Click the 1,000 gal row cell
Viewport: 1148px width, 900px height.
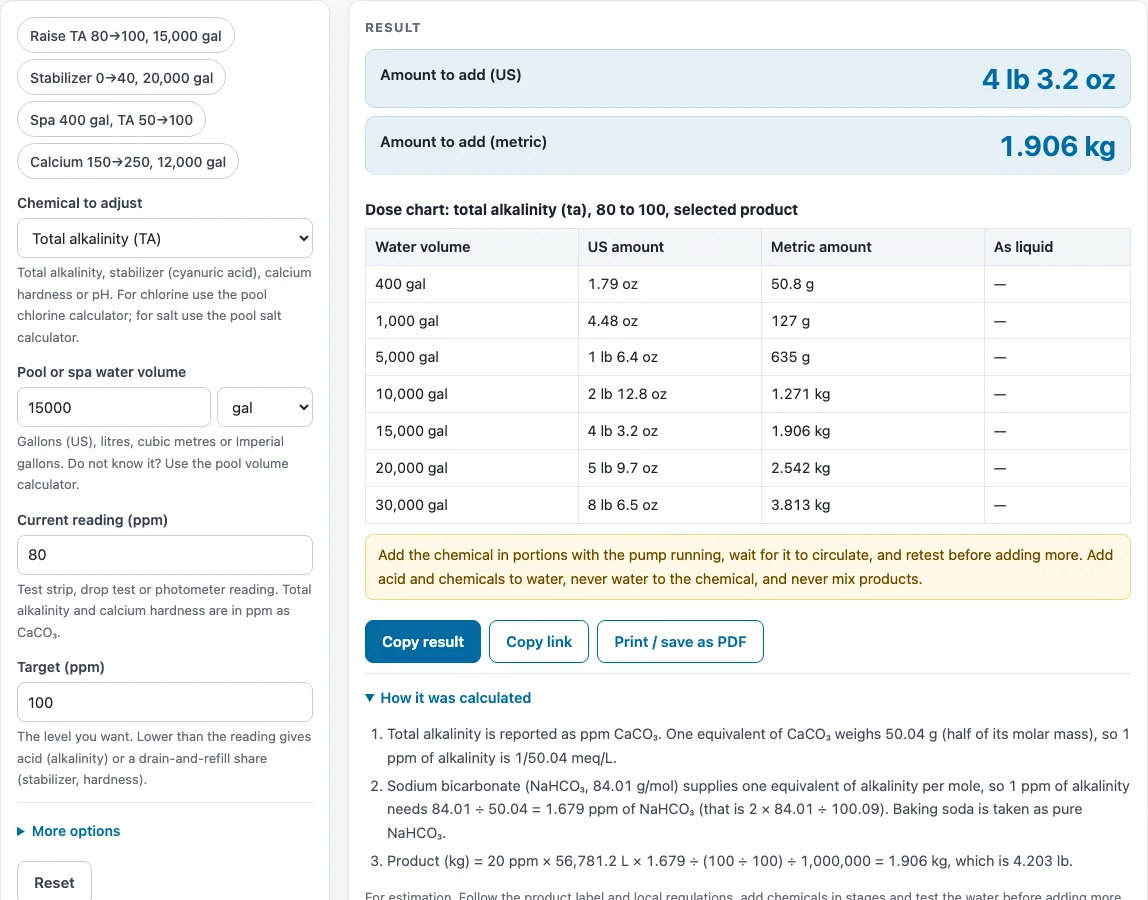pyautogui.click(x=472, y=321)
